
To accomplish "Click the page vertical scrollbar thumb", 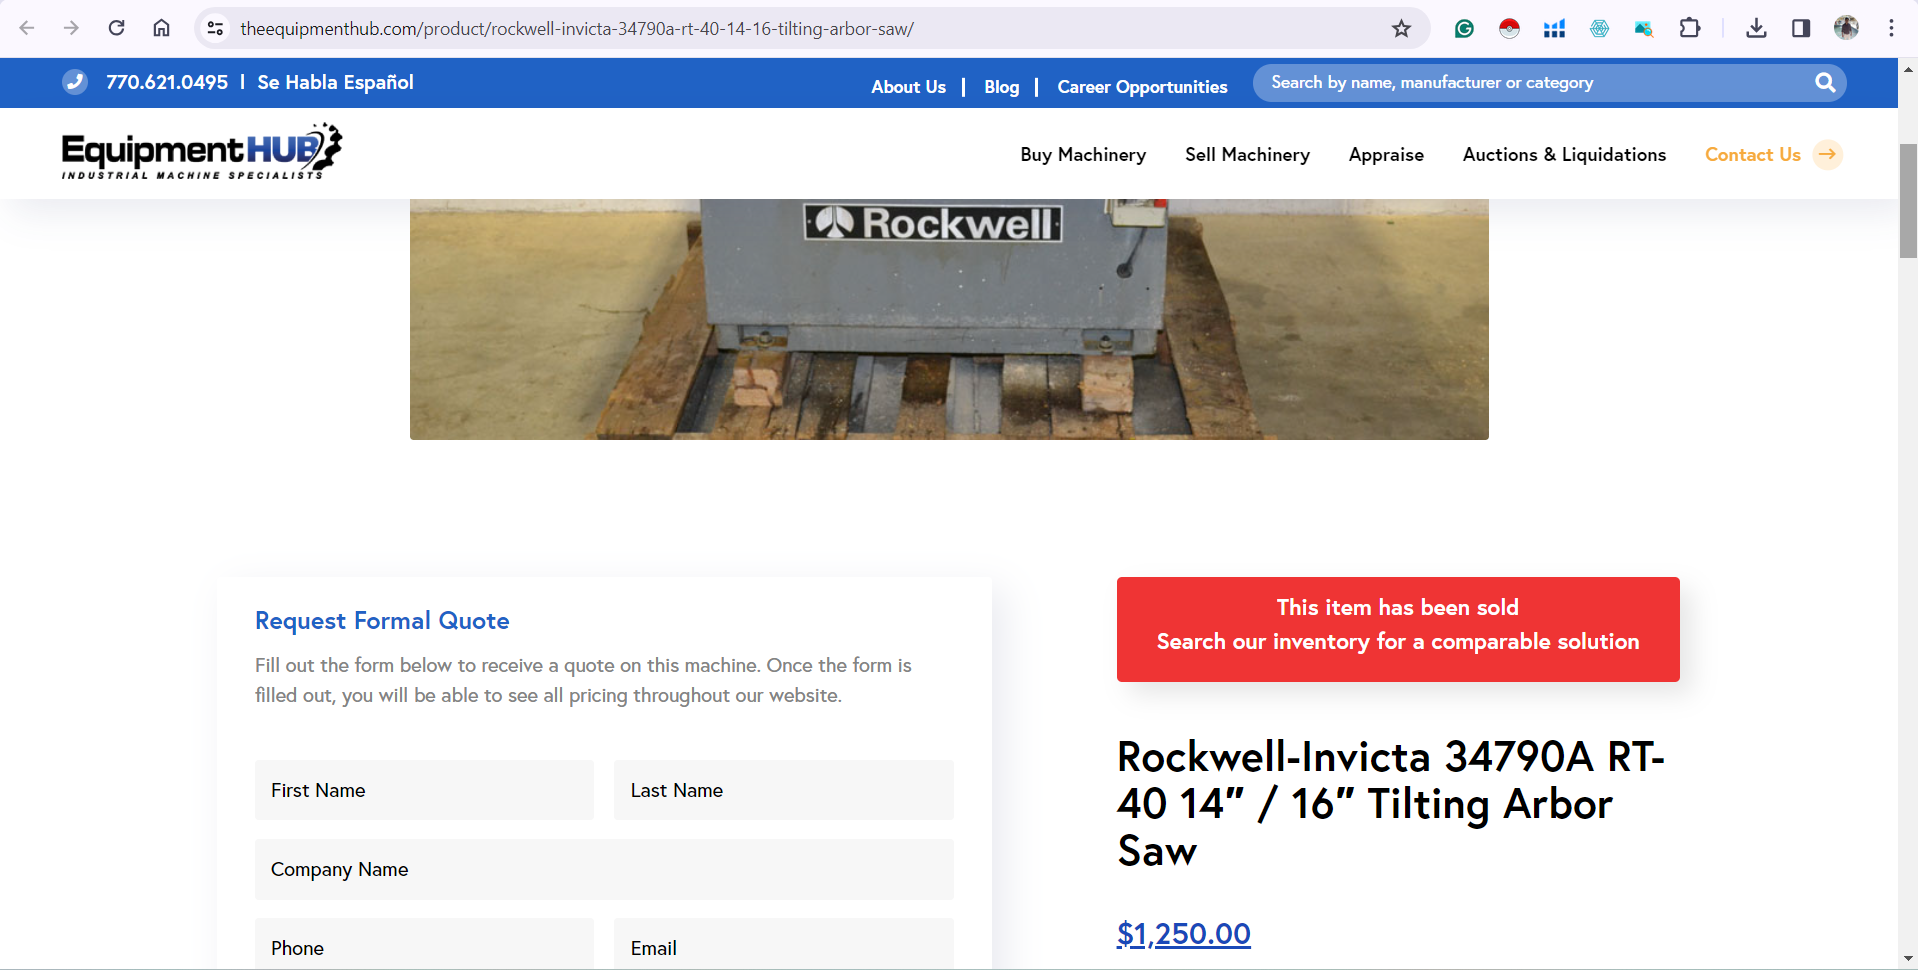I will coord(1908,200).
